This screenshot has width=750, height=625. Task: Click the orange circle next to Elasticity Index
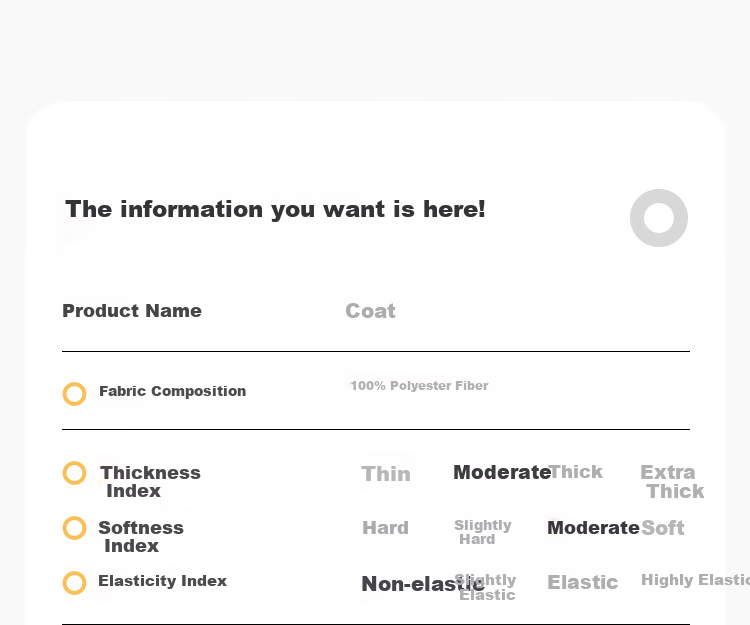(75, 583)
